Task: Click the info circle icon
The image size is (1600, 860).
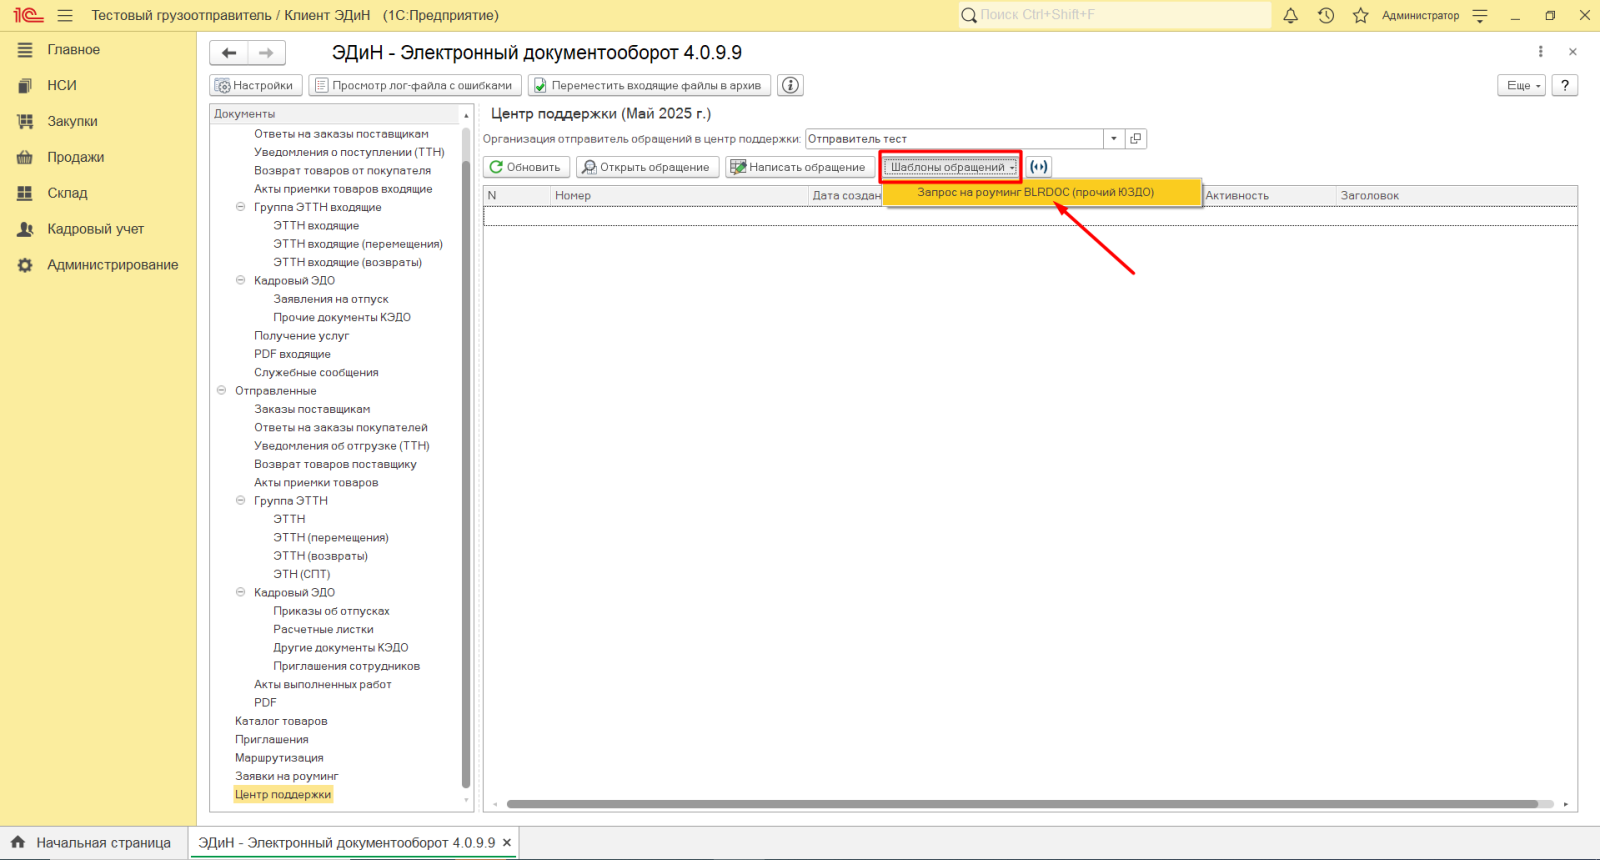Action: point(791,85)
